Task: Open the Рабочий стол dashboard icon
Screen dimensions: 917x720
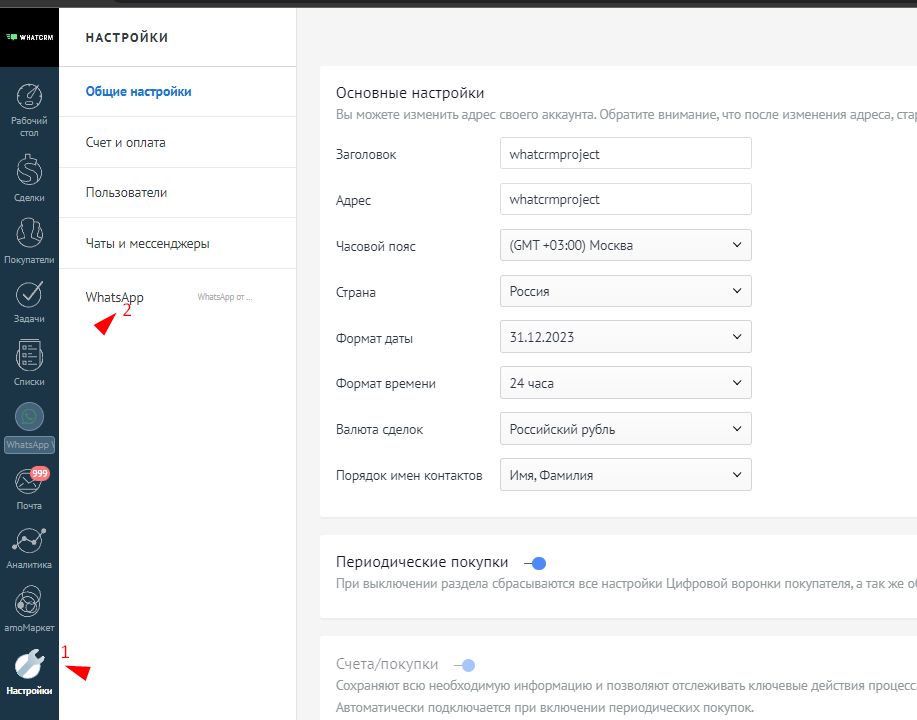Action: (29, 98)
